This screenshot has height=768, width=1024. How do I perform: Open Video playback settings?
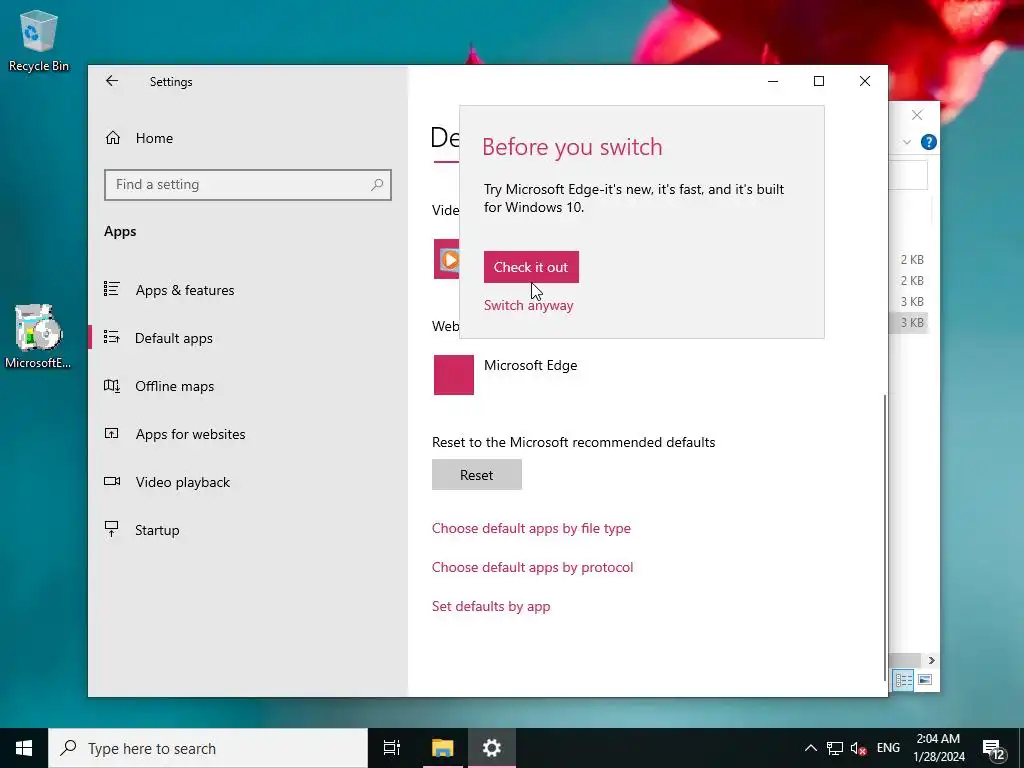tap(183, 482)
